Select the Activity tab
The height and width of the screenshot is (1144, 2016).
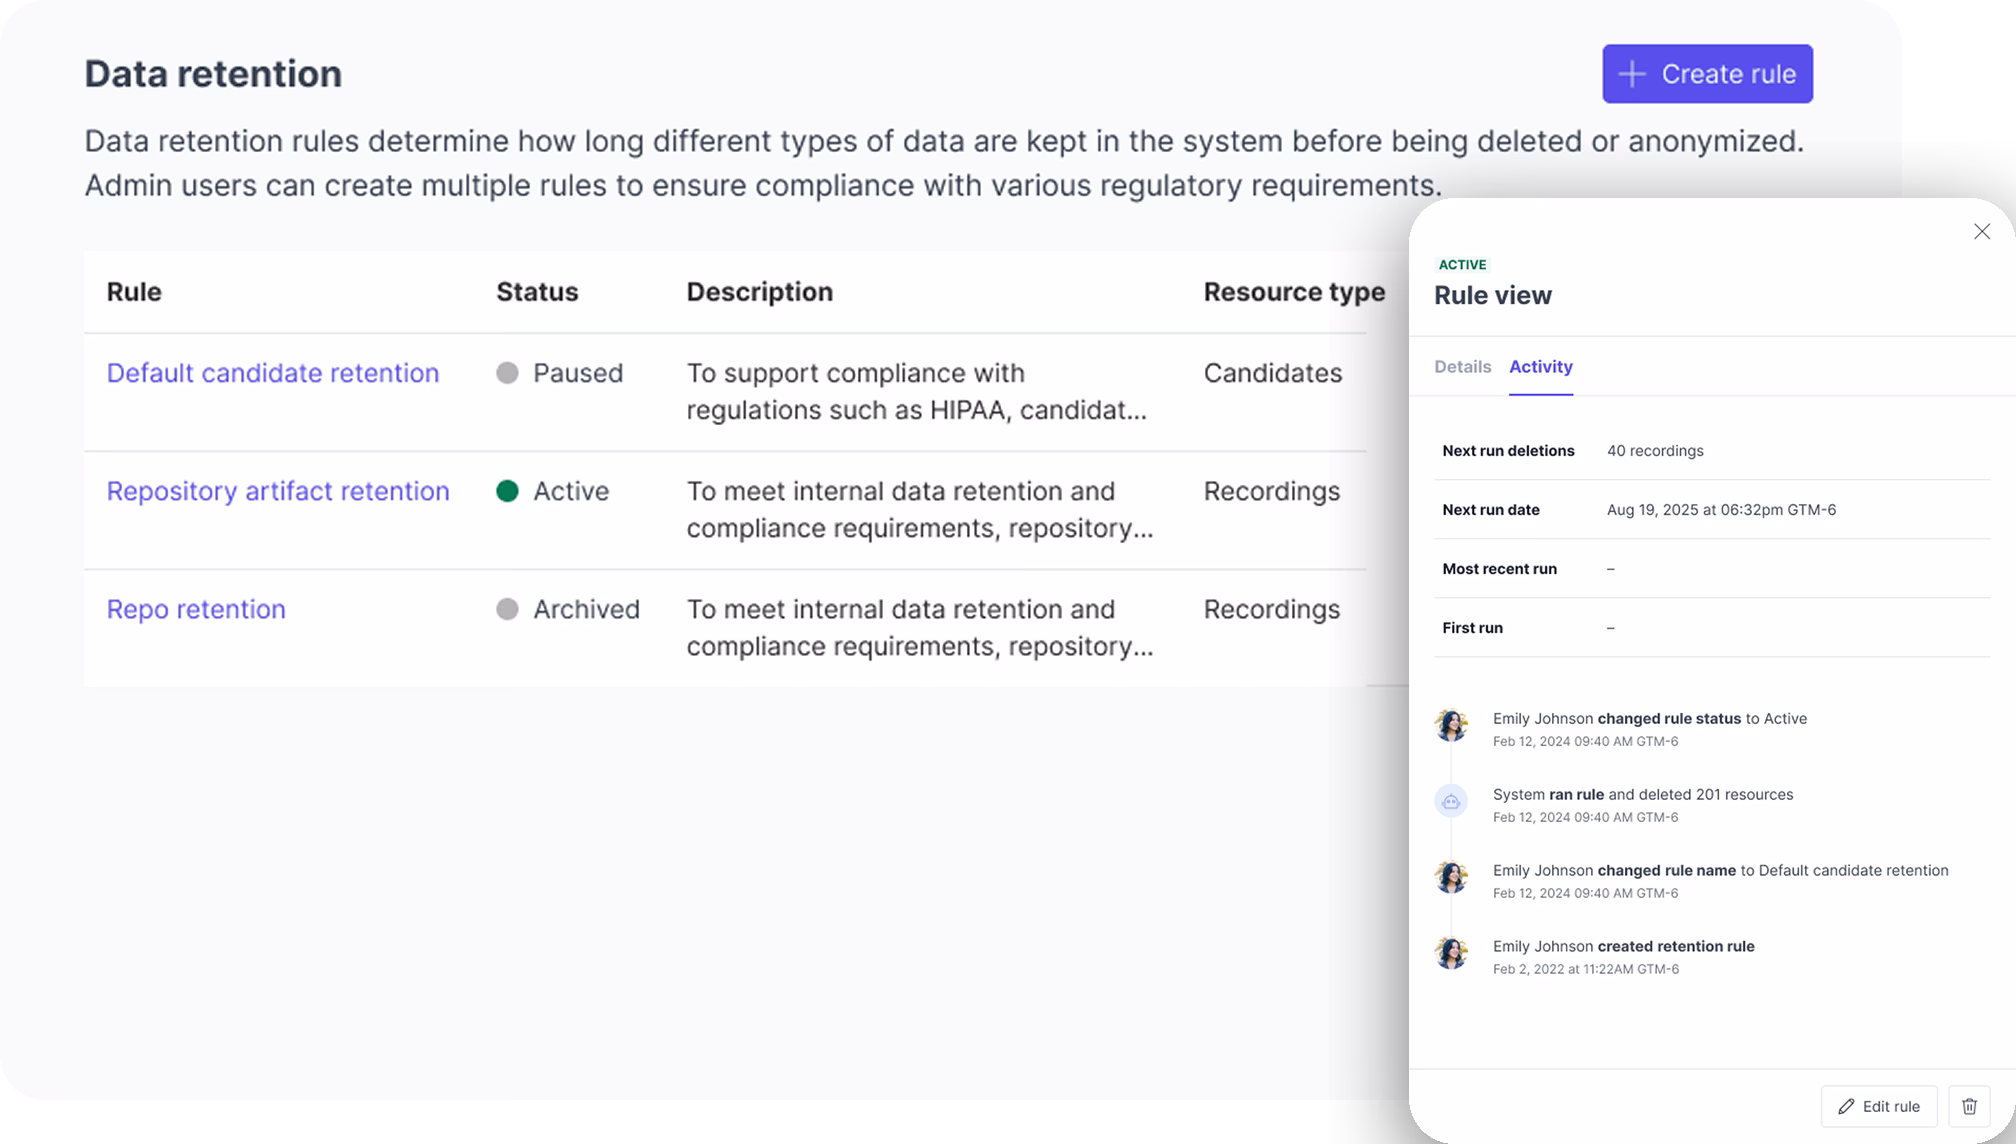(1540, 366)
